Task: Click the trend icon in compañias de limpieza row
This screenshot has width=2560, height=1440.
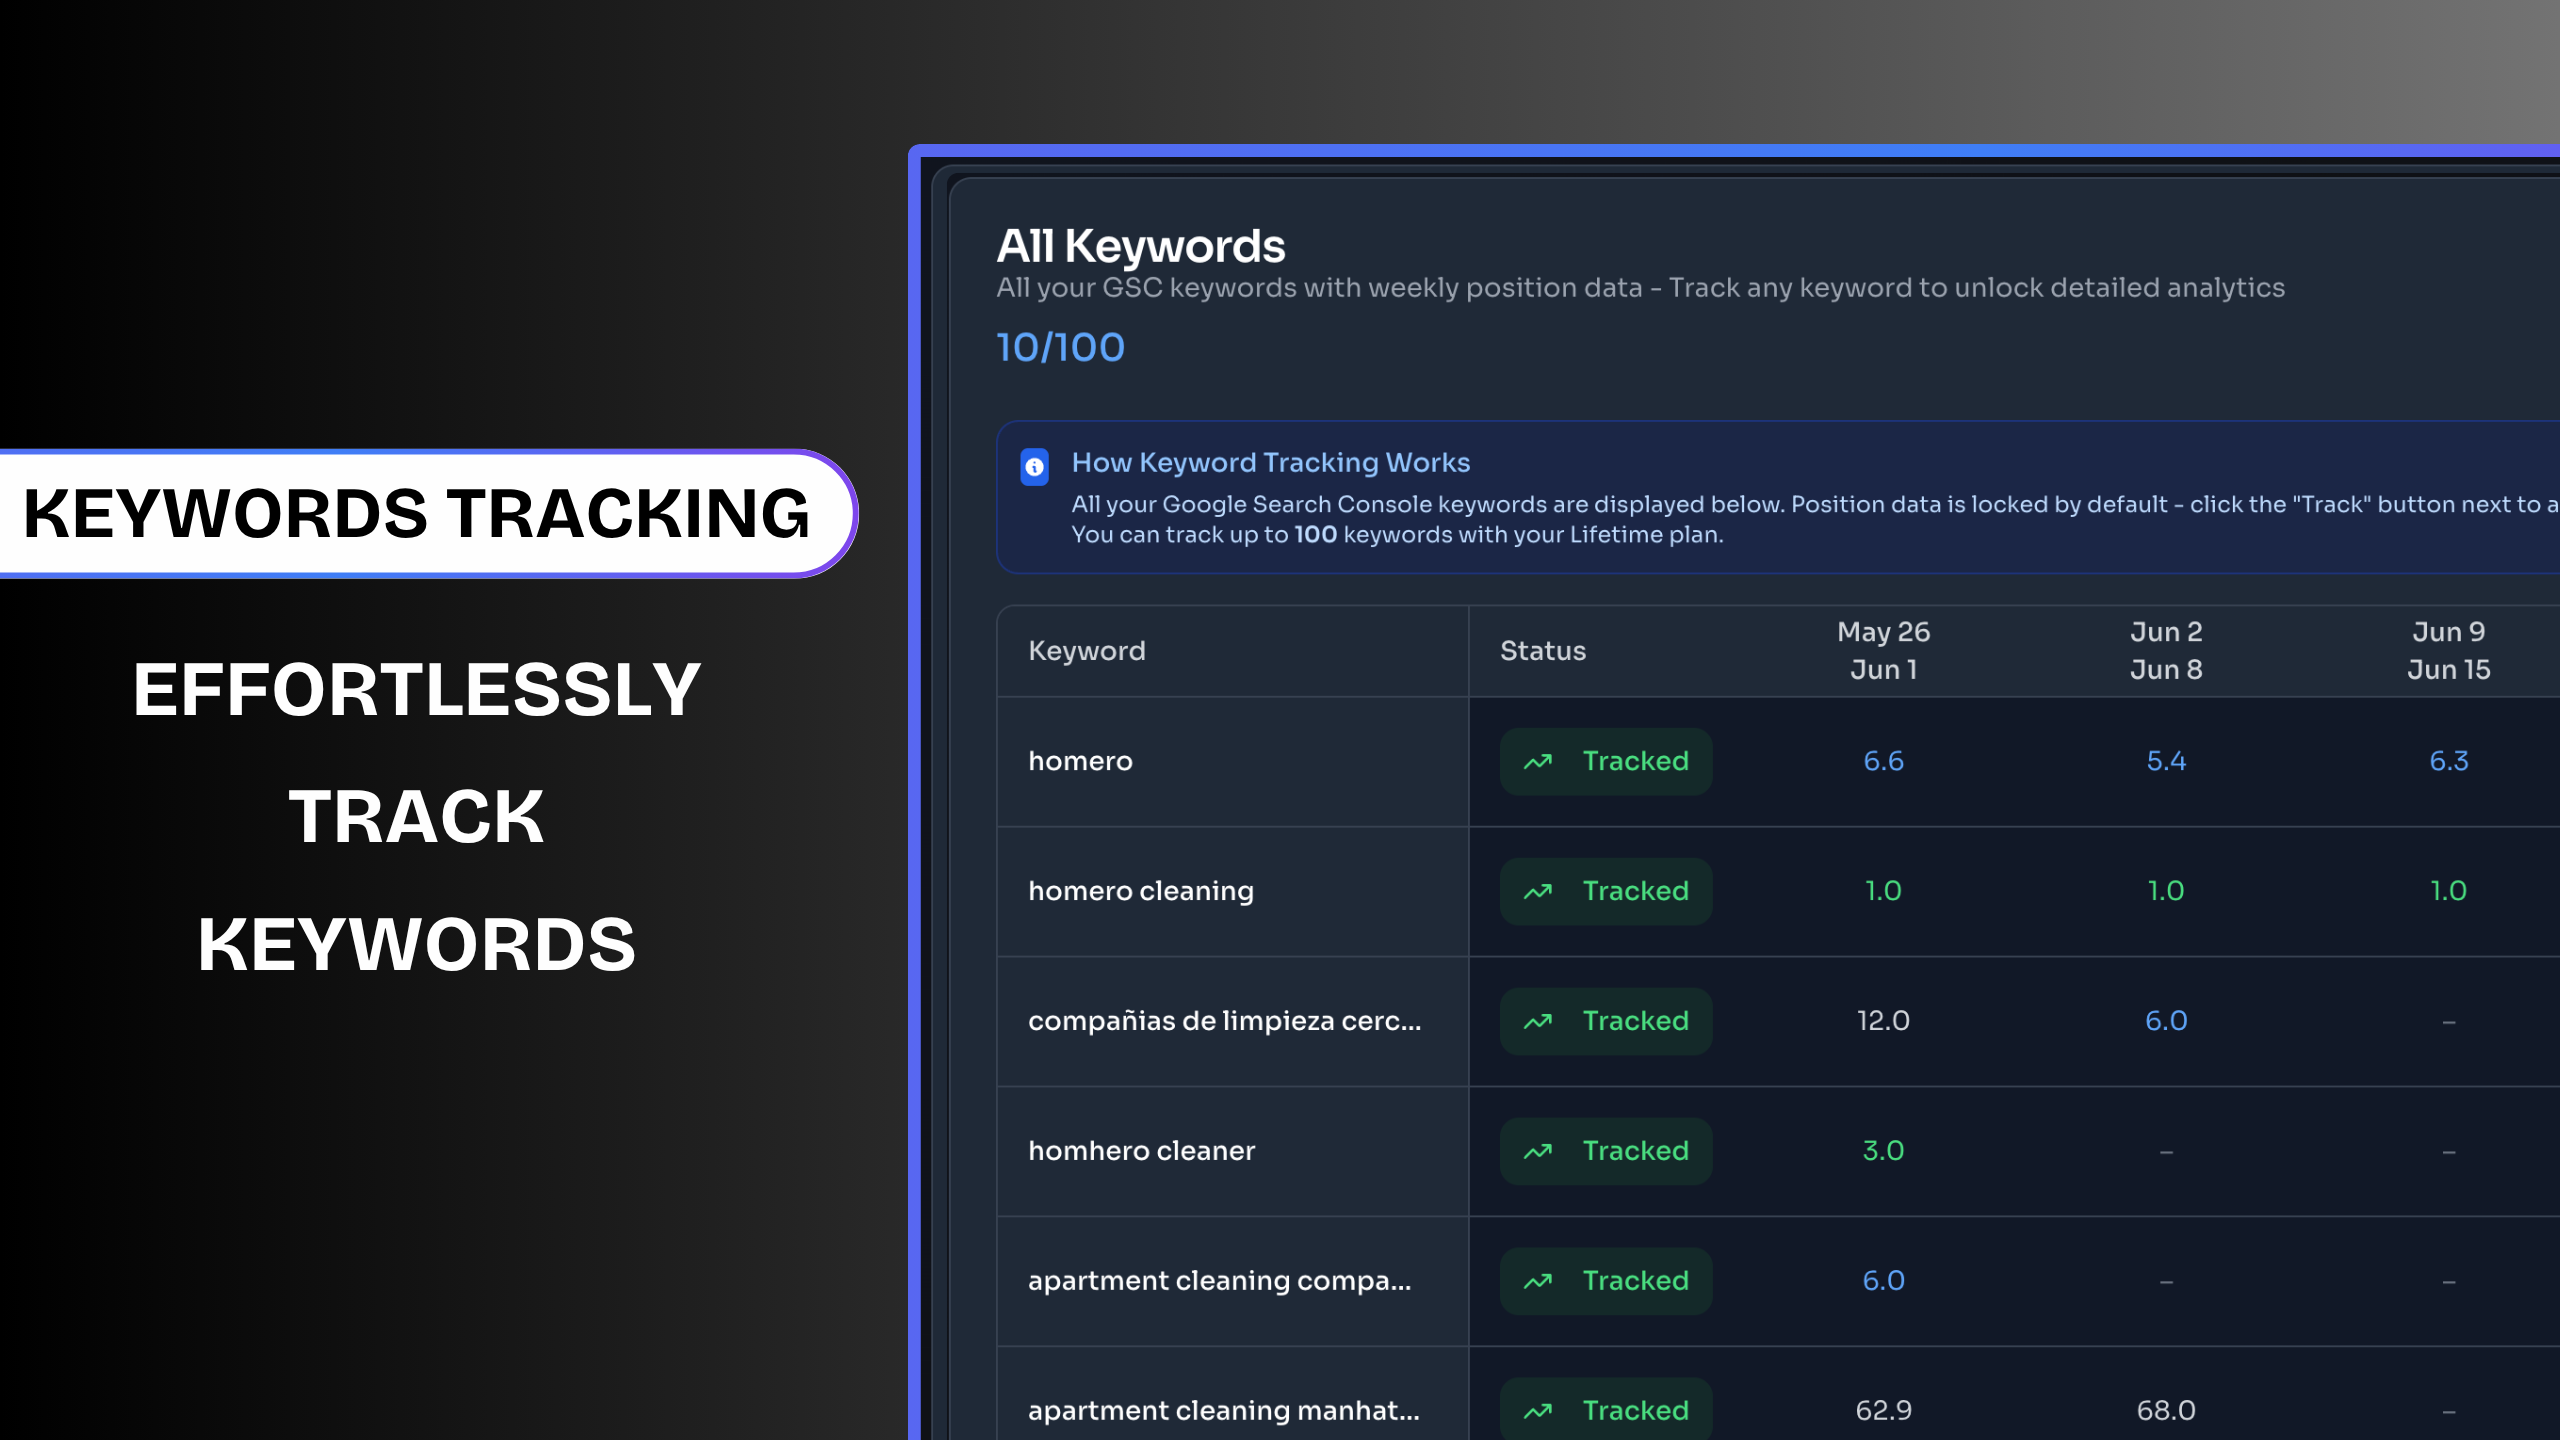Action: [1538, 1022]
